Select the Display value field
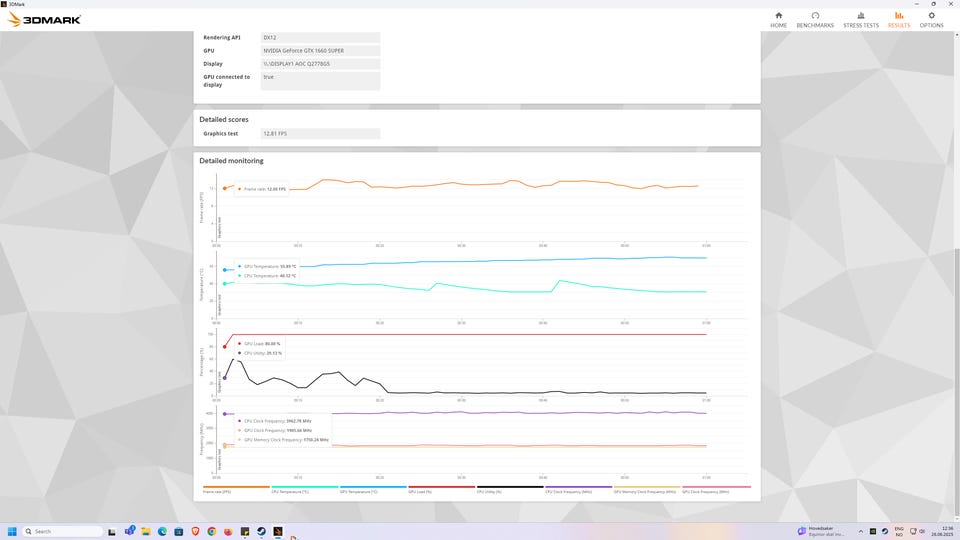Viewport: 960px width, 540px height. coord(320,64)
